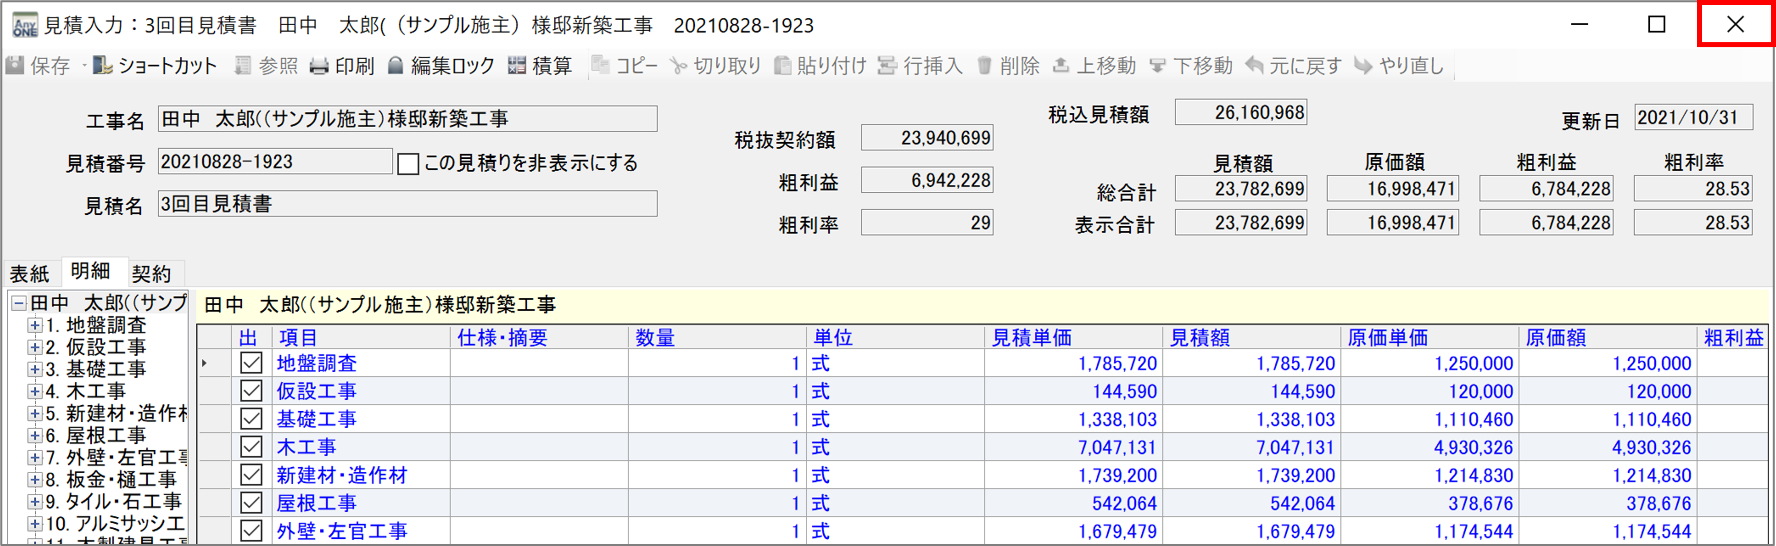1776x546 pixels.
Task: Collapse the root 田中 太郎 tree node
Action: (x=18, y=303)
